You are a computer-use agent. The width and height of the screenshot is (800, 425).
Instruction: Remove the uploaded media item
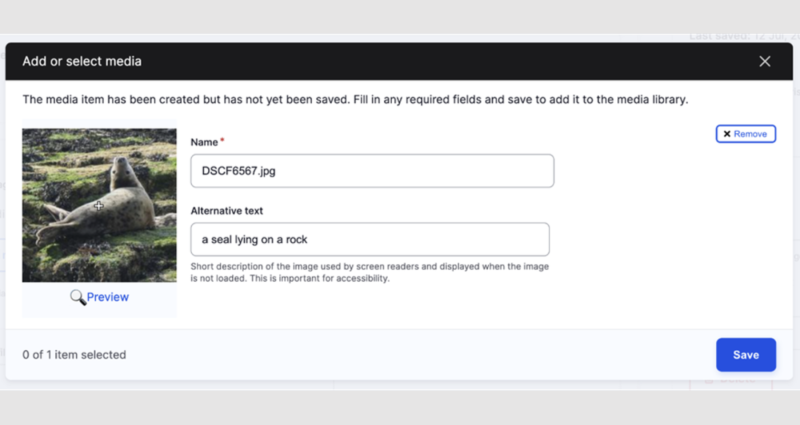coord(745,134)
